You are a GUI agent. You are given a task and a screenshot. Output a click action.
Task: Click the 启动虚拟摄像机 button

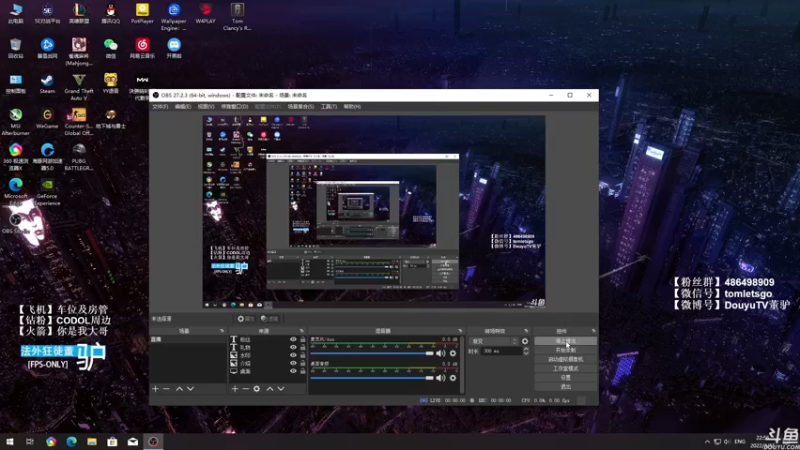point(565,359)
